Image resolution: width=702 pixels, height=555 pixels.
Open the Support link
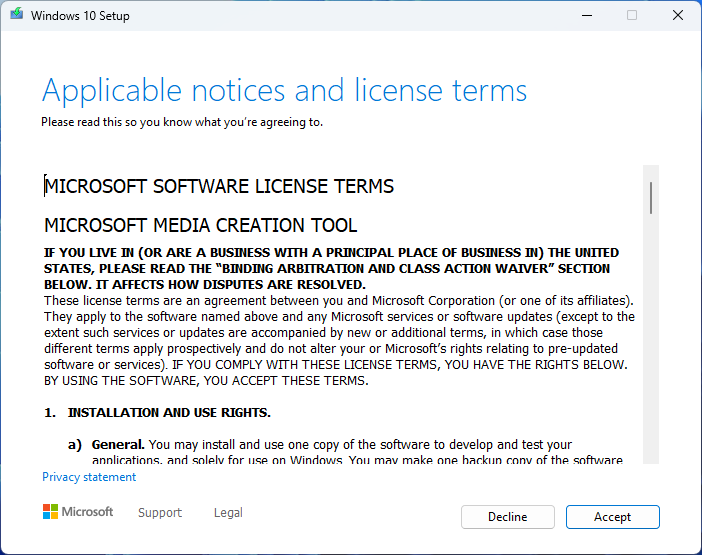160,513
